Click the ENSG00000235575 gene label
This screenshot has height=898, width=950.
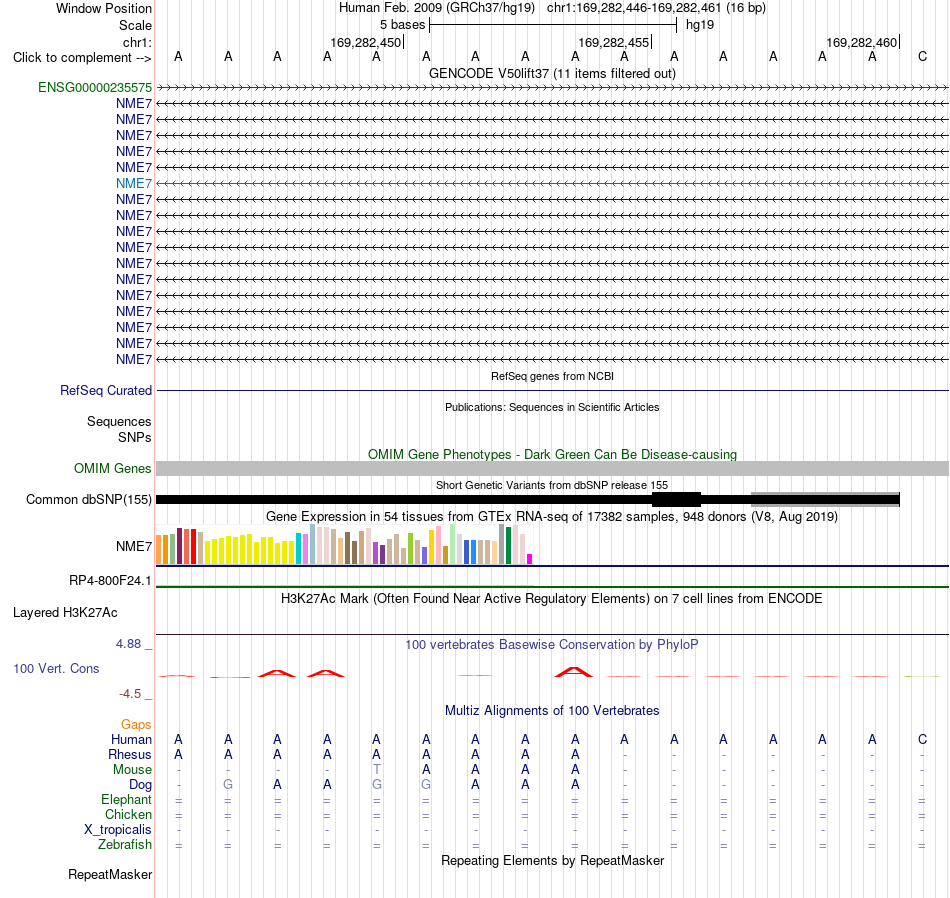coord(95,88)
